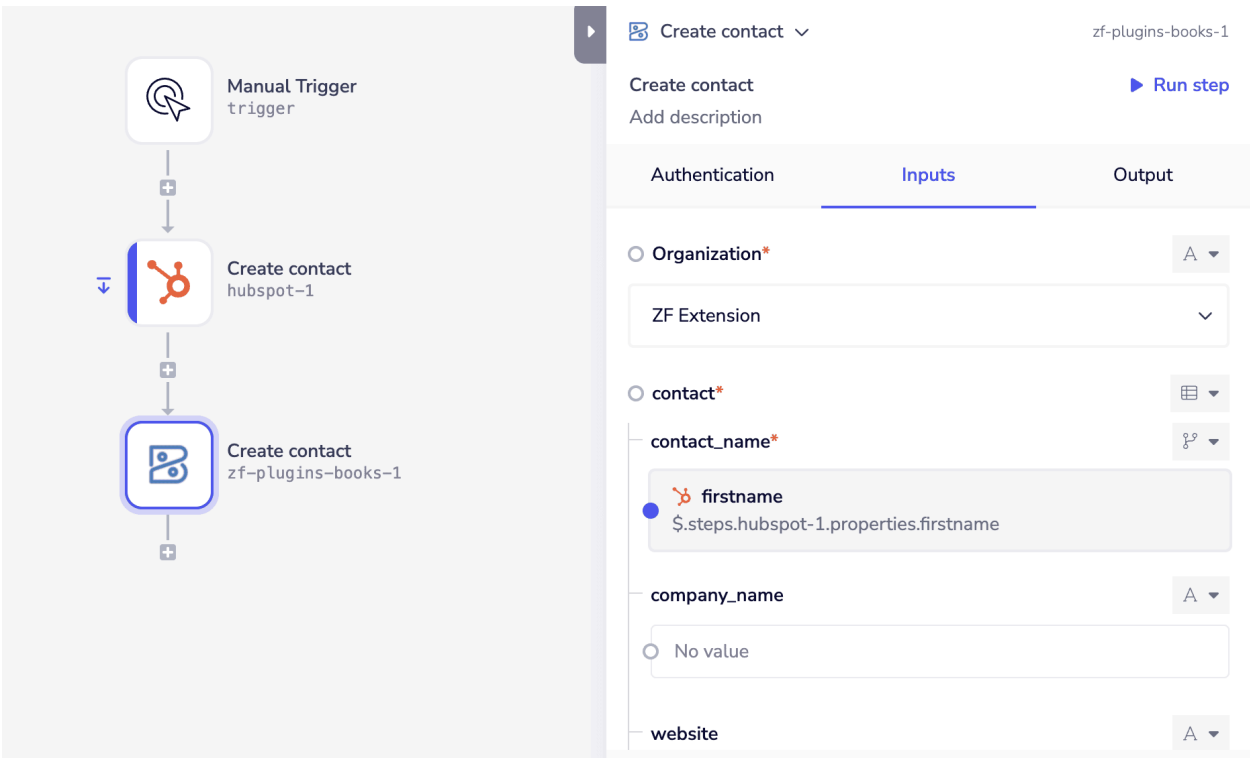Screen dimensions: 1250x768
Task: Open the contact_name branch type dropdown
Action: [x=1200, y=442]
